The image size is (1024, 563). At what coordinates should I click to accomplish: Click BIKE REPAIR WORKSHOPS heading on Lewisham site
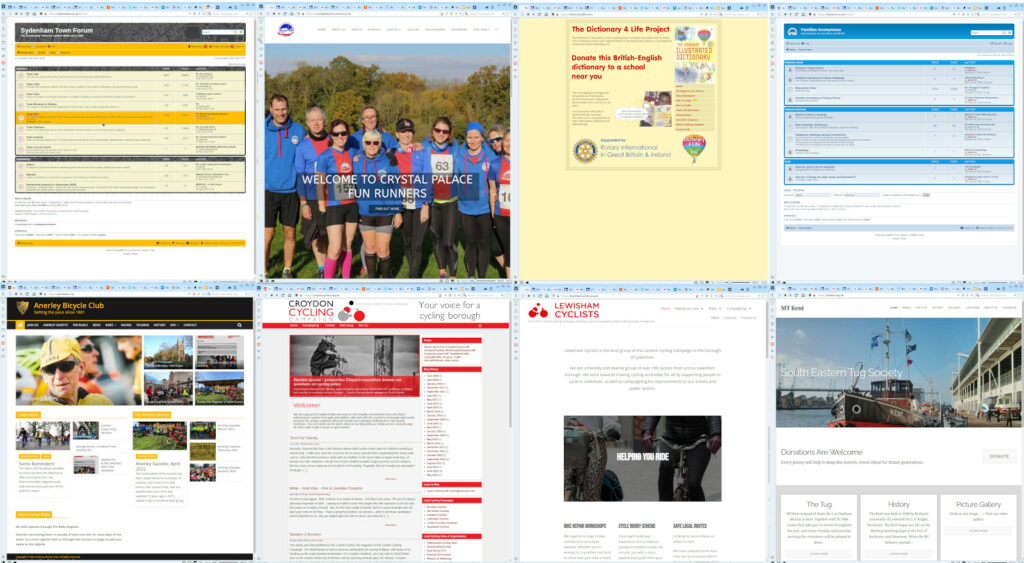tap(584, 526)
